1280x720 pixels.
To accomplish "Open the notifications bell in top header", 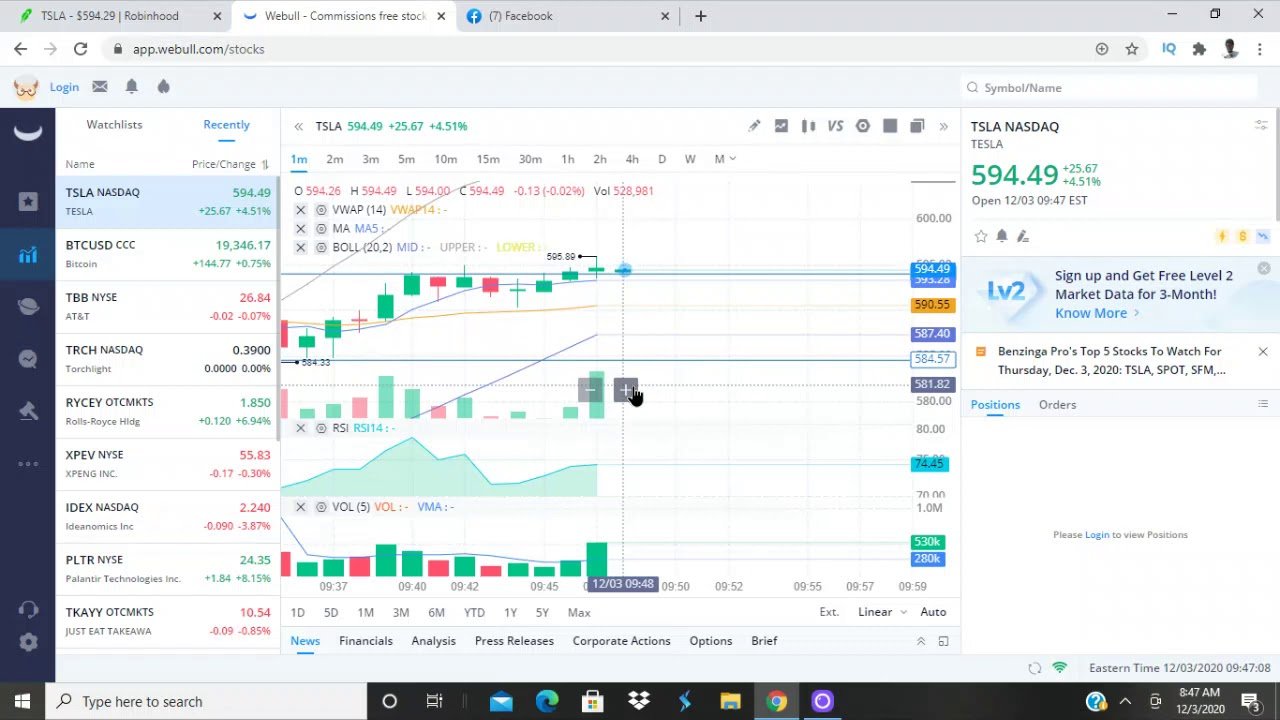I will 131,87.
